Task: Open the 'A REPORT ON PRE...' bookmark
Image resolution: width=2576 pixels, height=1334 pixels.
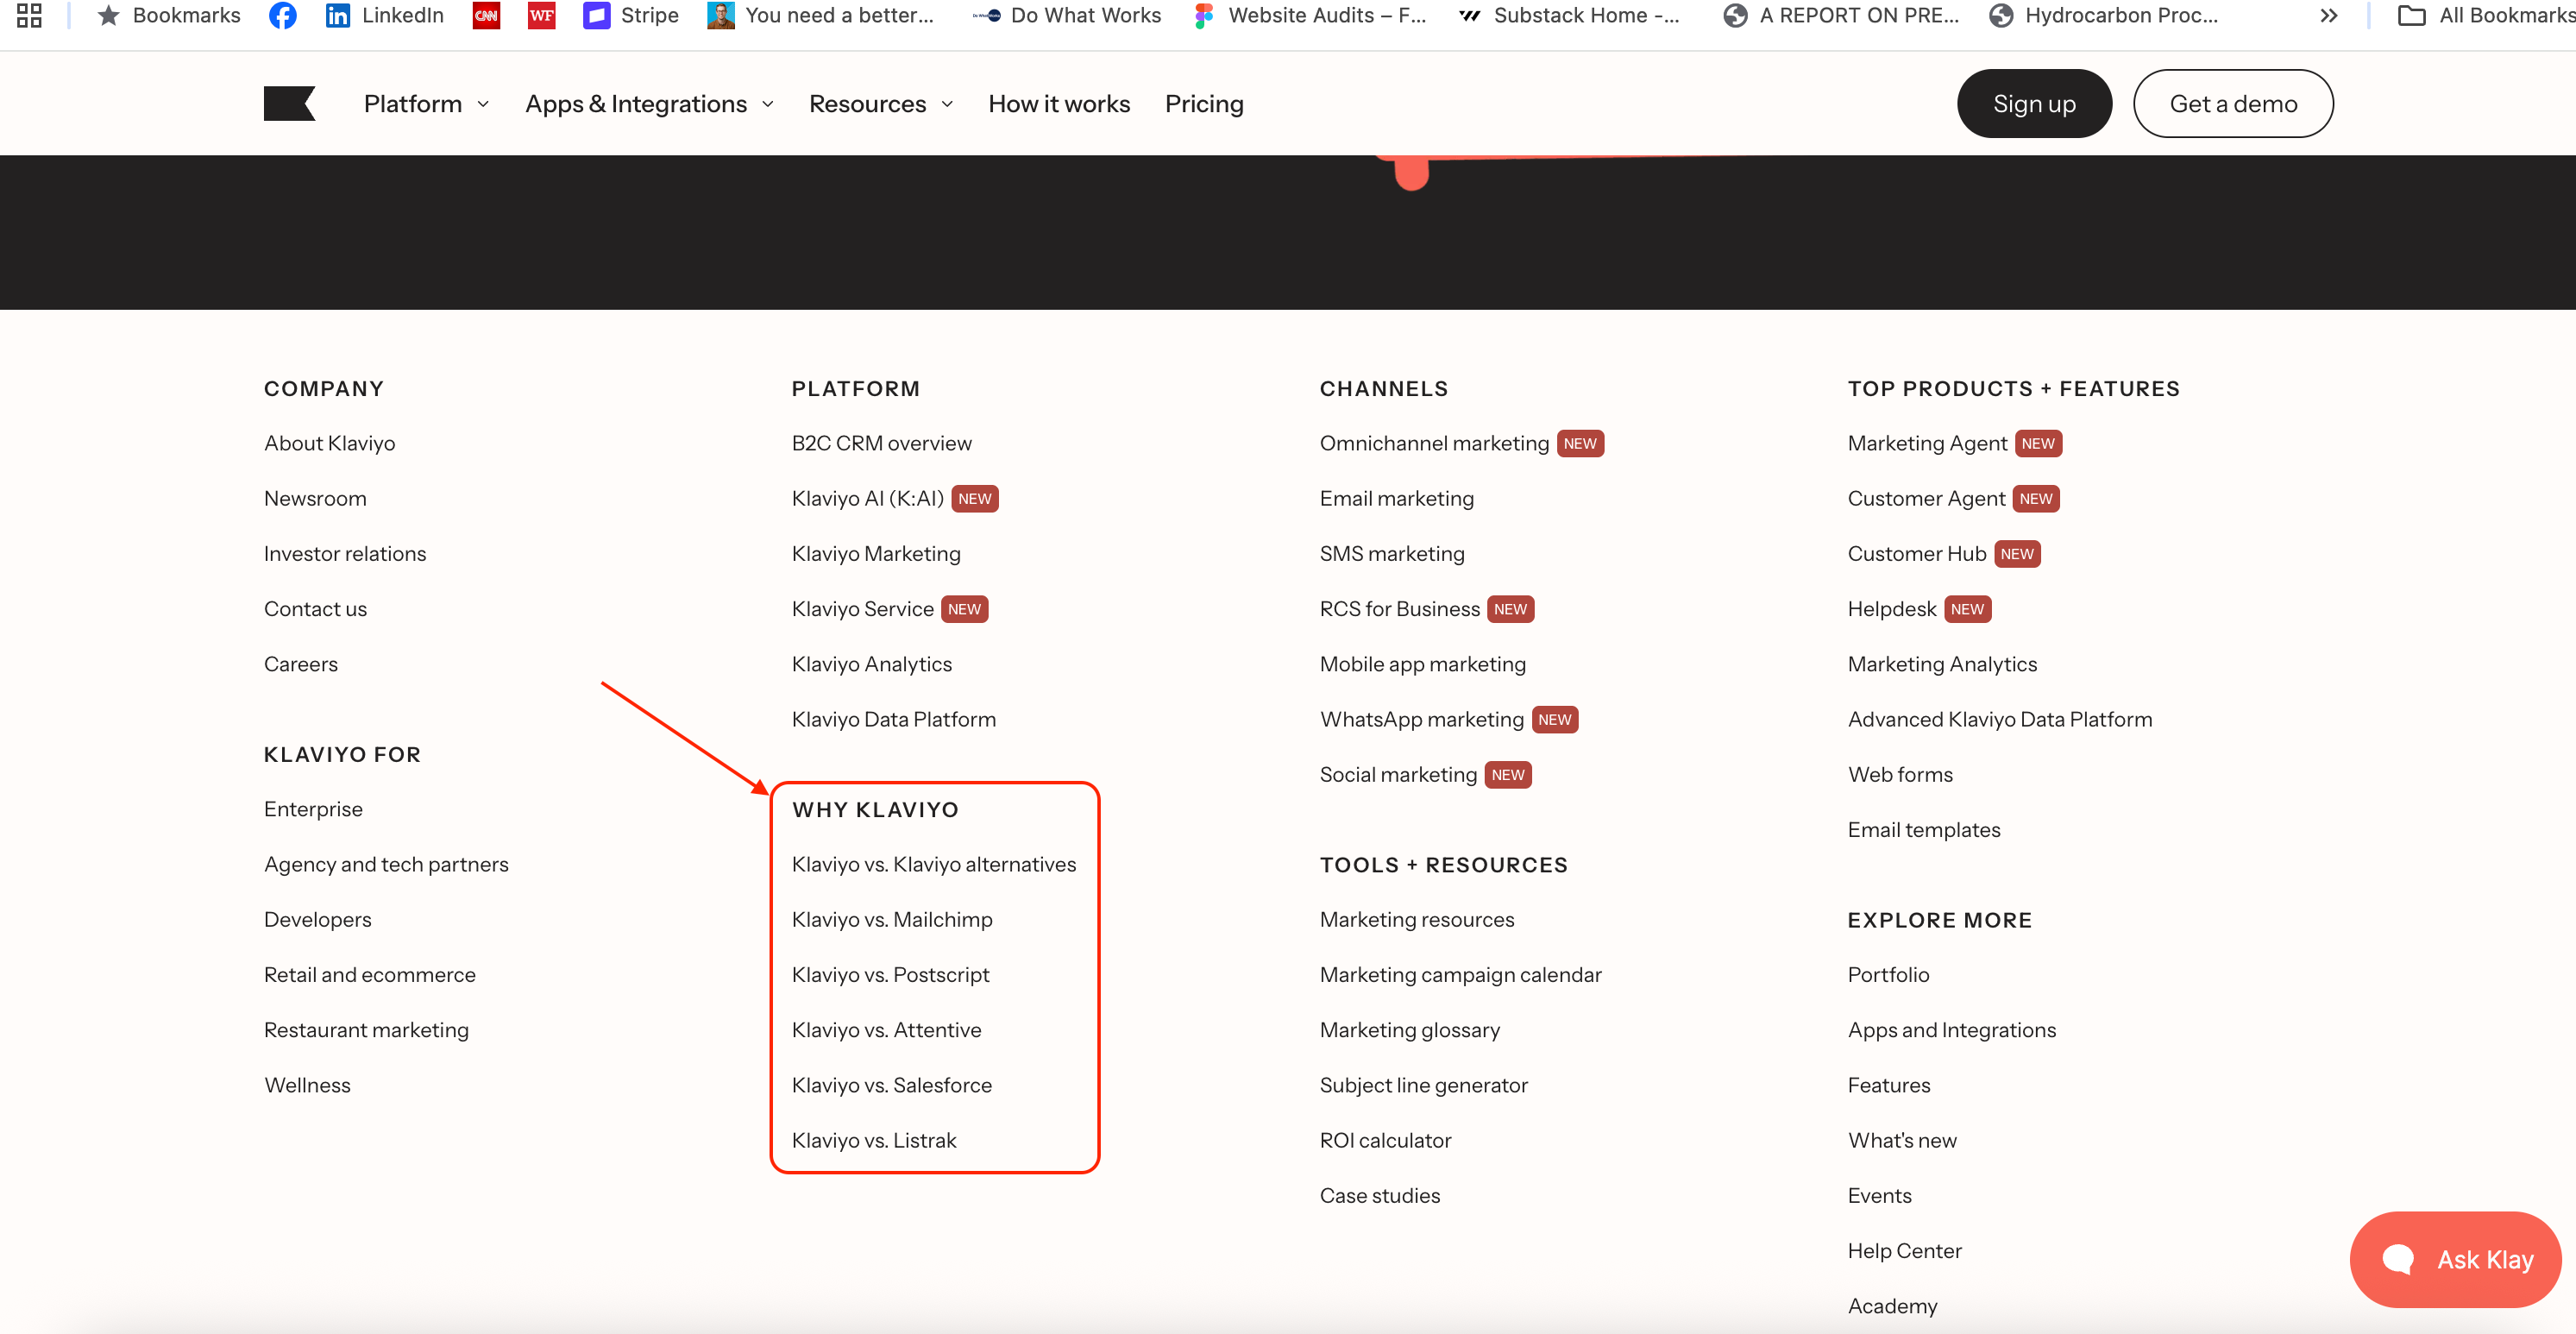Action: click(1841, 15)
